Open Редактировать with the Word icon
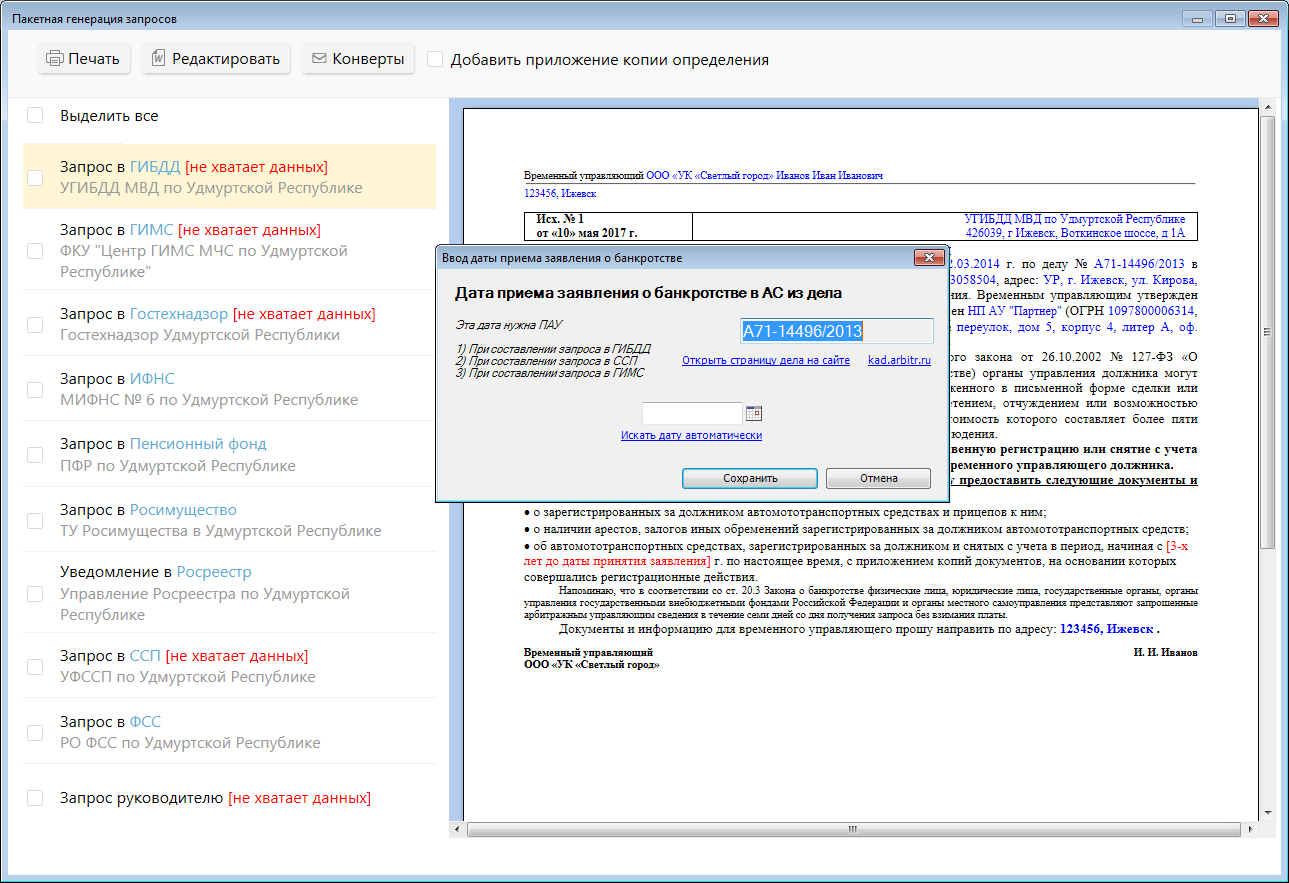This screenshot has width=1289, height=883. pyautogui.click(x=215, y=59)
